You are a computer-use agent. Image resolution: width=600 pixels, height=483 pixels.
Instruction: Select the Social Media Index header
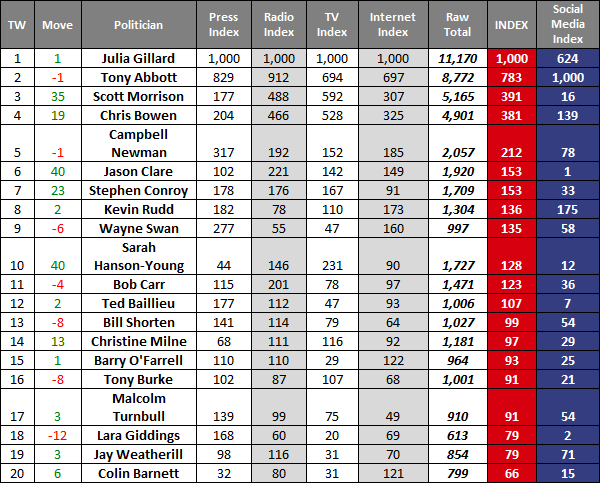click(567, 22)
